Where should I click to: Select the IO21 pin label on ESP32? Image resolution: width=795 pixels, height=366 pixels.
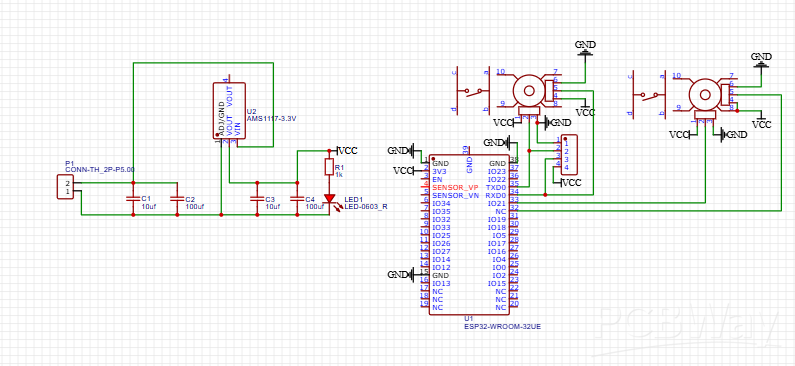(x=497, y=203)
